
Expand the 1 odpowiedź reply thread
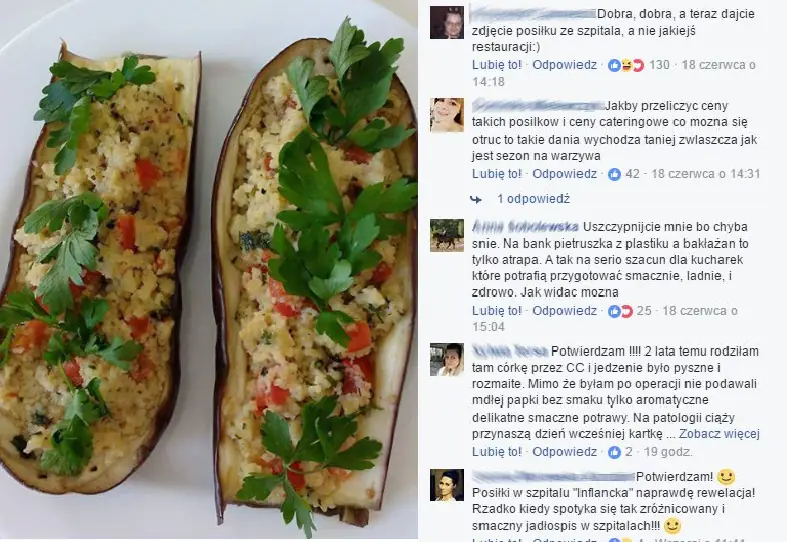(x=534, y=199)
